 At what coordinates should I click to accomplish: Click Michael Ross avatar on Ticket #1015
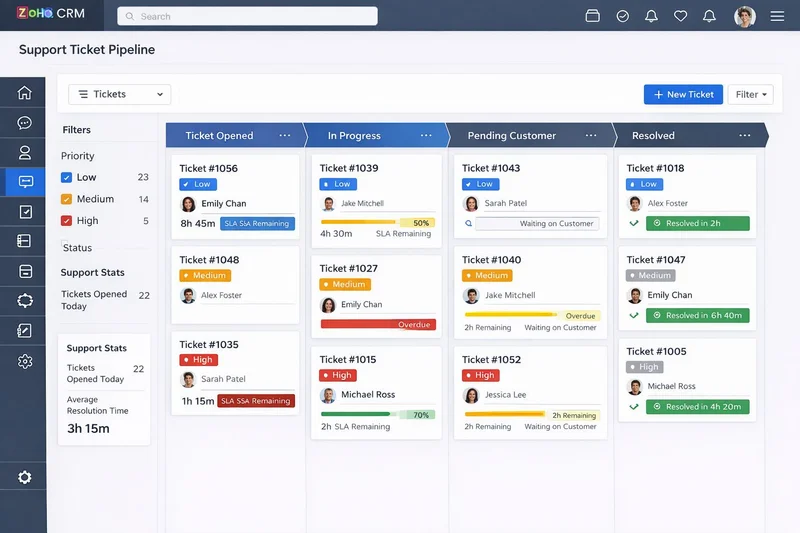pos(328,395)
